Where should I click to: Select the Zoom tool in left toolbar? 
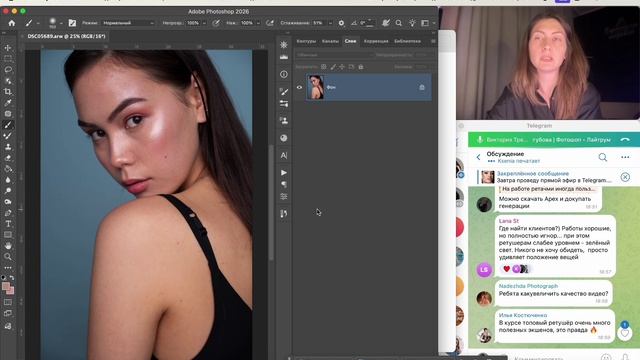pos(8,257)
